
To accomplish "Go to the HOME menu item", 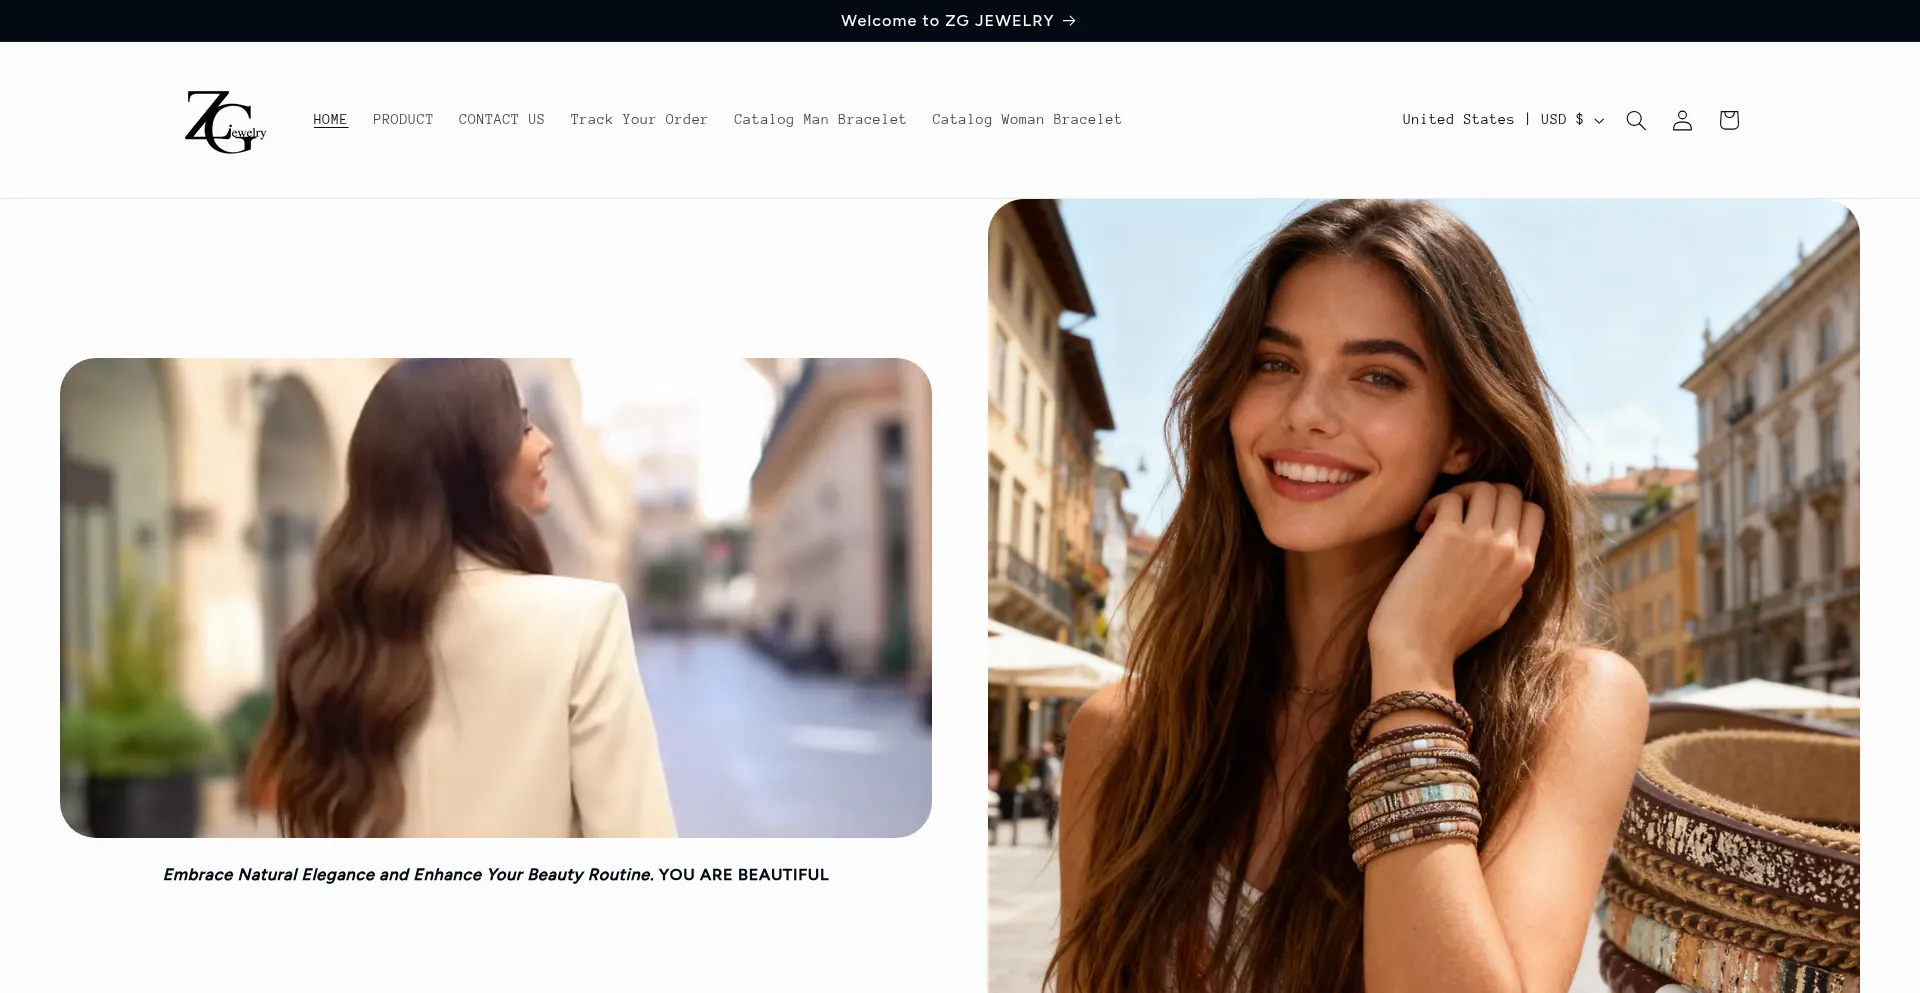I will [330, 120].
